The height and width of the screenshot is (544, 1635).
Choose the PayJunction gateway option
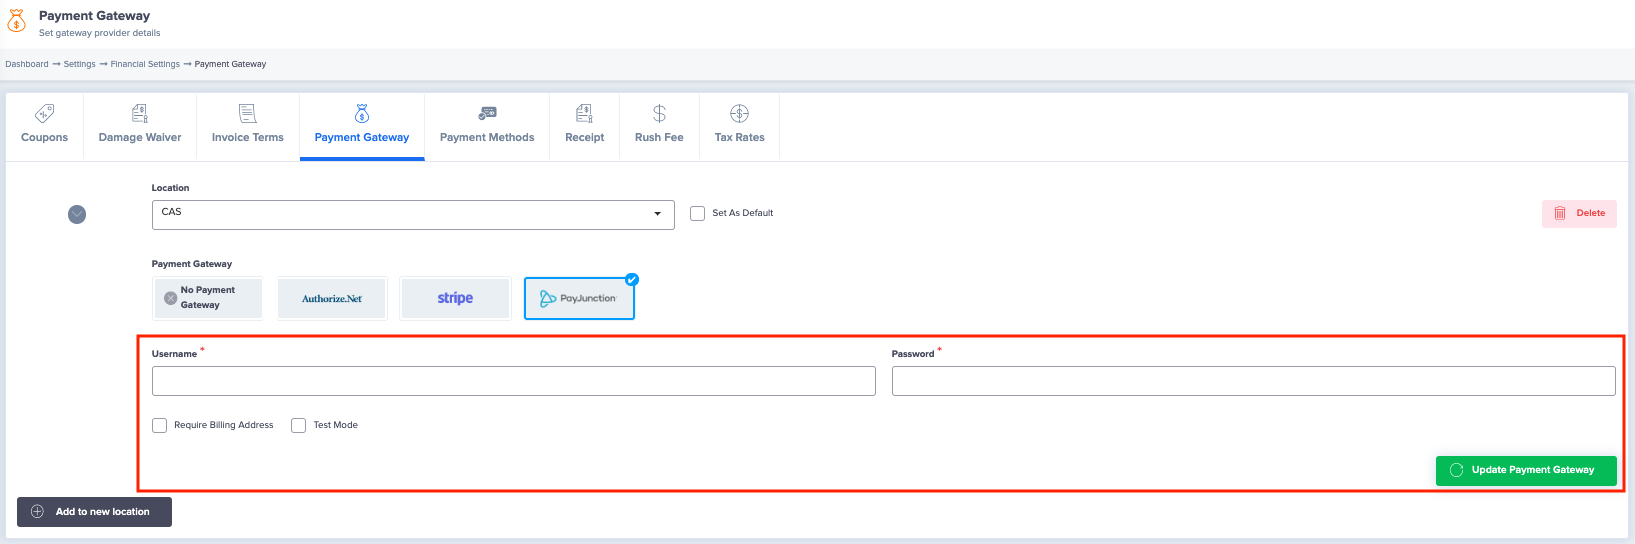579,298
